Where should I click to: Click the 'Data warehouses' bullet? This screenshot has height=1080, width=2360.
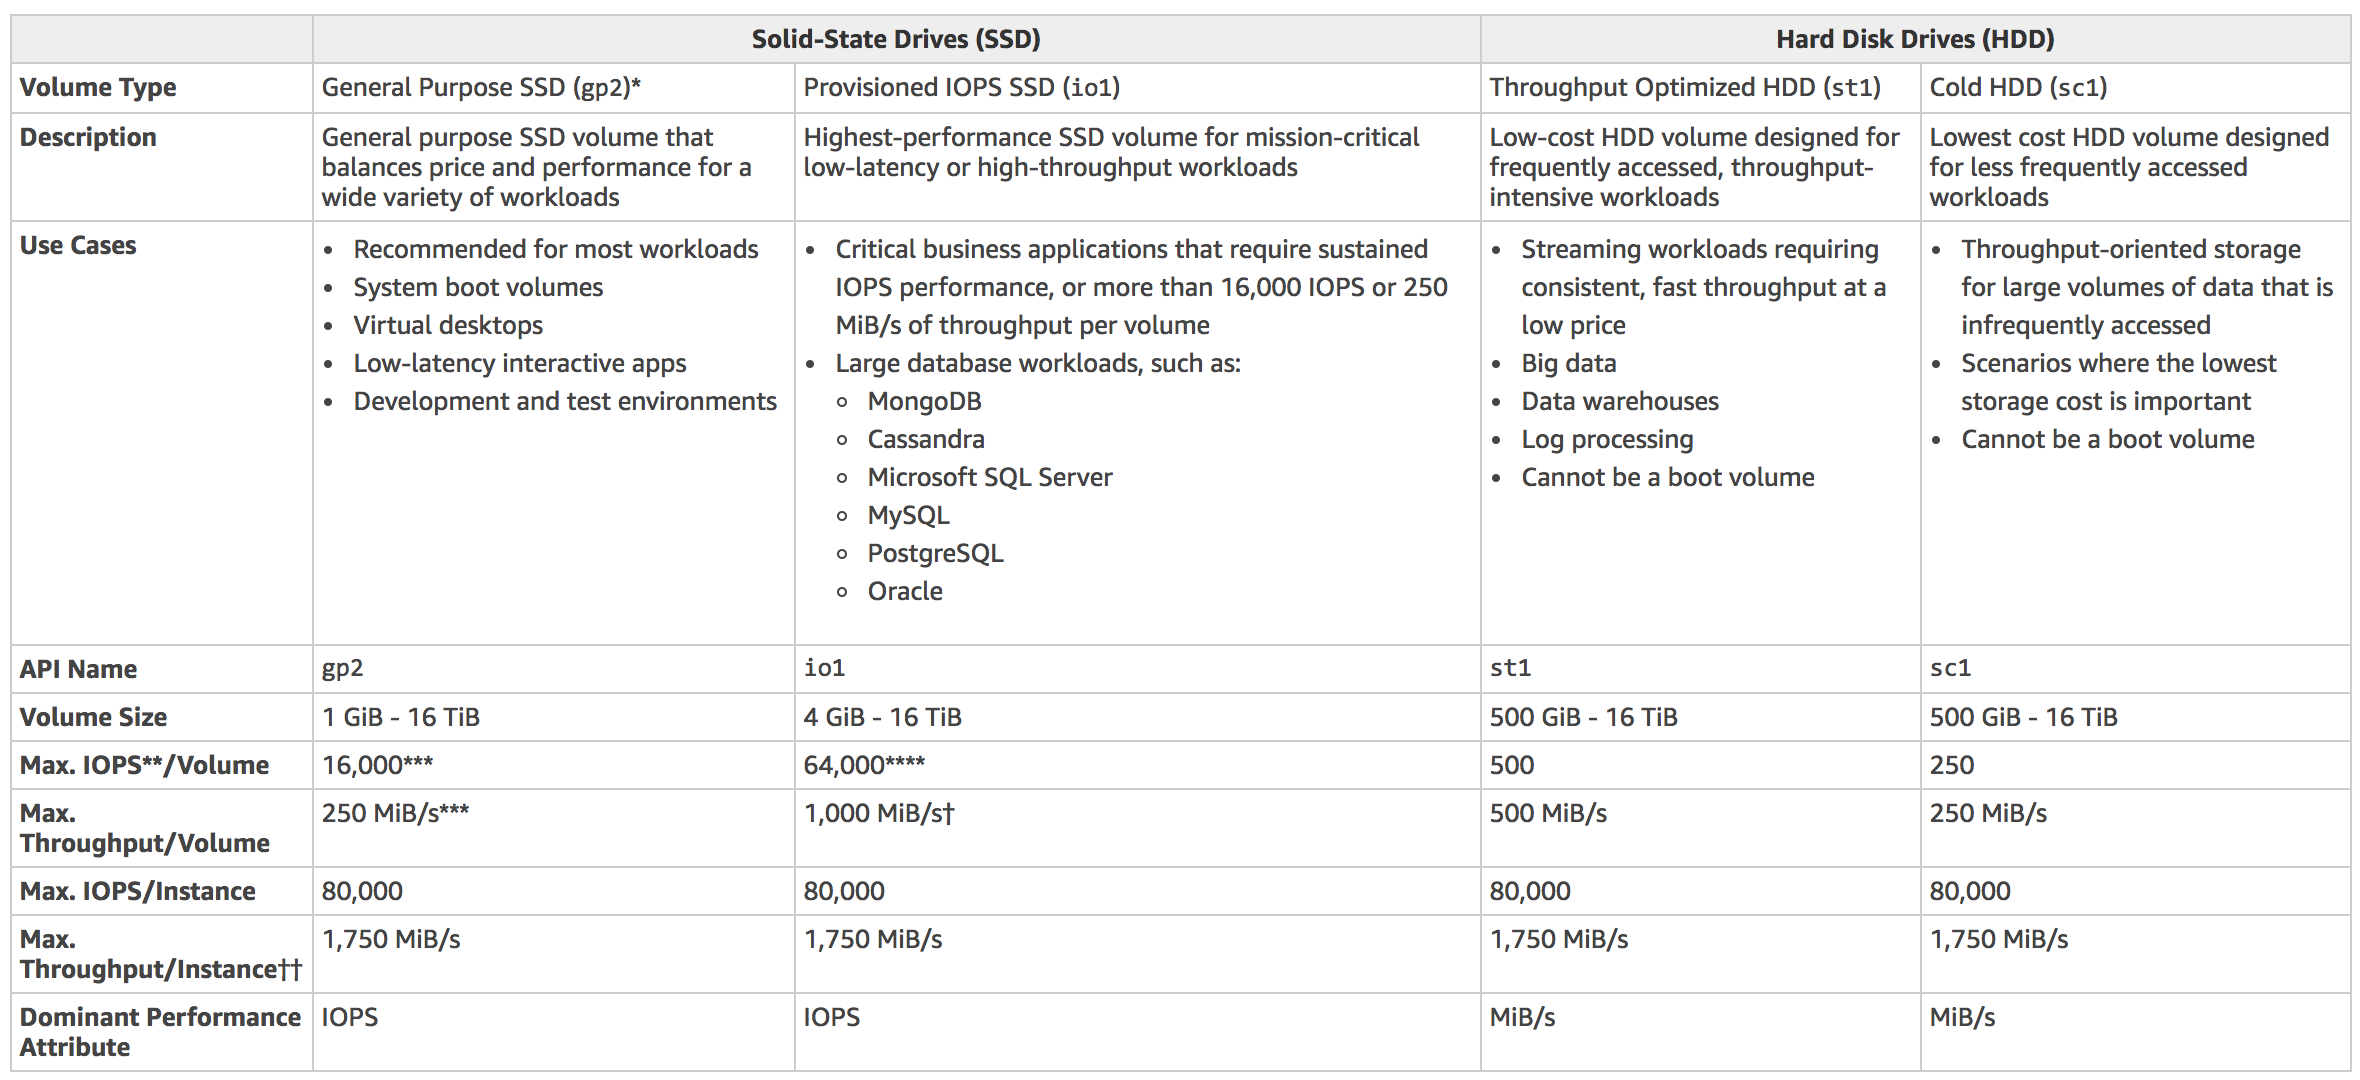[1620, 401]
